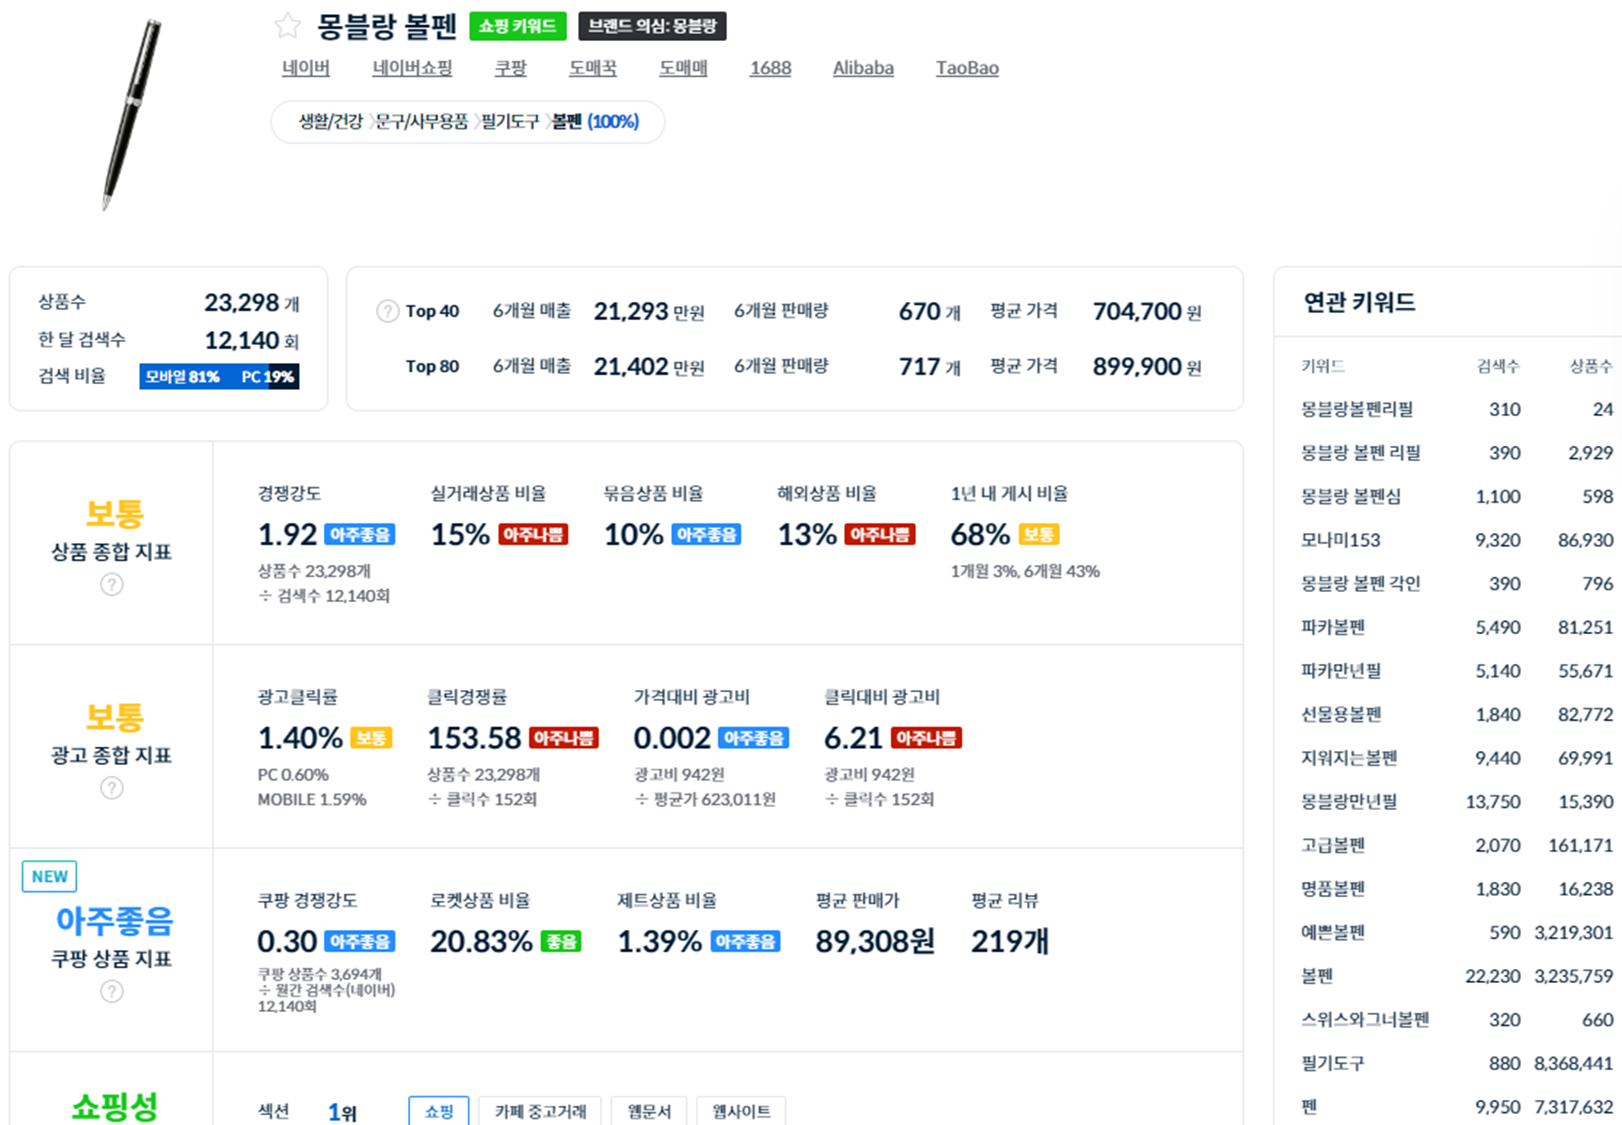
Task: Select related keyword 고급볼펜
Action: (x=1333, y=845)
